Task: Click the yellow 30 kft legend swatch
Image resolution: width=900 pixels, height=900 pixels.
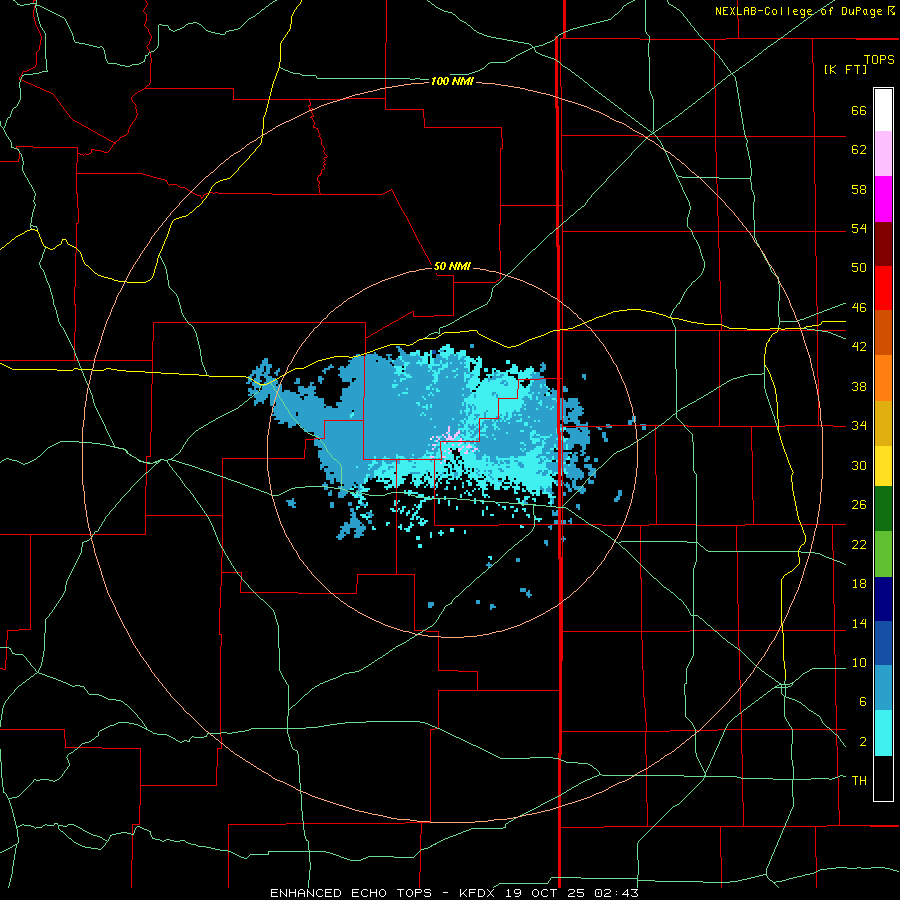Action: point(883,466)
